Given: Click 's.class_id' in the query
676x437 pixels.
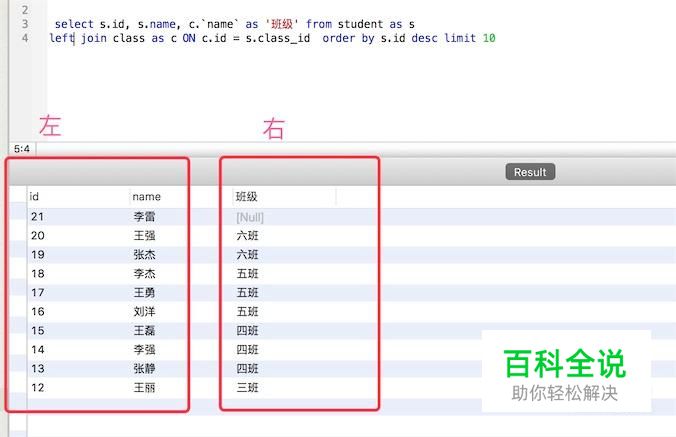Looking at the screenshot, I should 278,38.
